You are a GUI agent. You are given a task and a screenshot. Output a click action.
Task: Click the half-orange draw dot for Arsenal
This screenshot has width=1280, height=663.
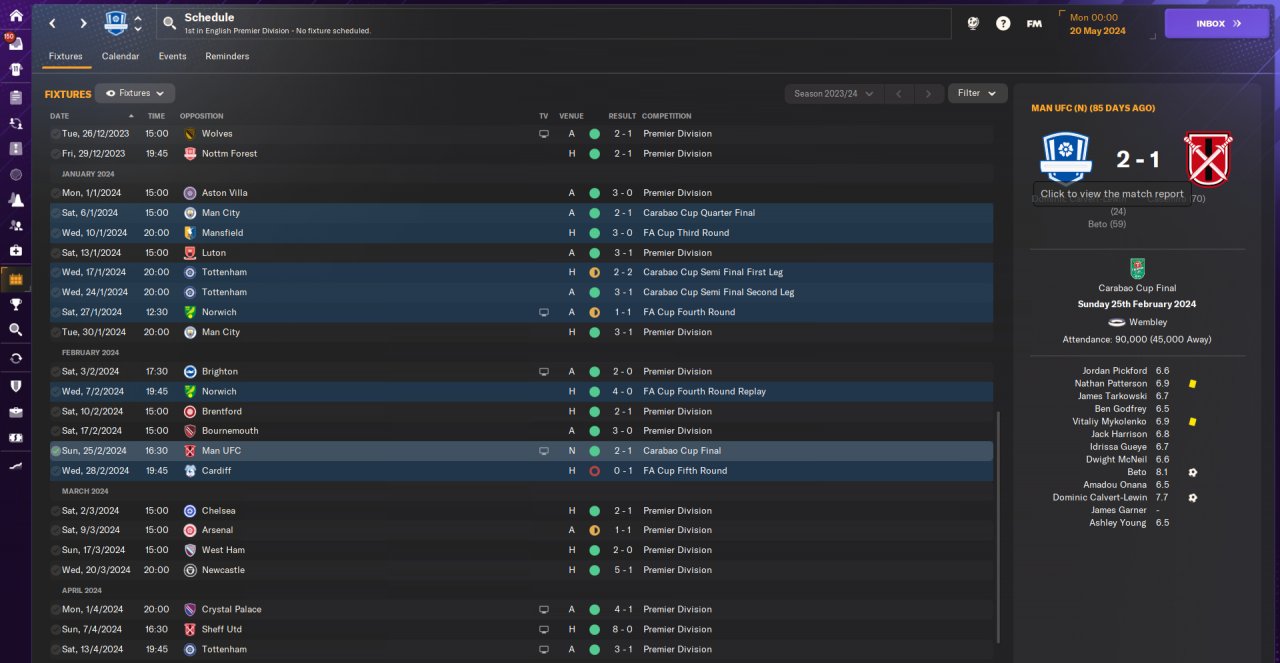tap(594, 531)
